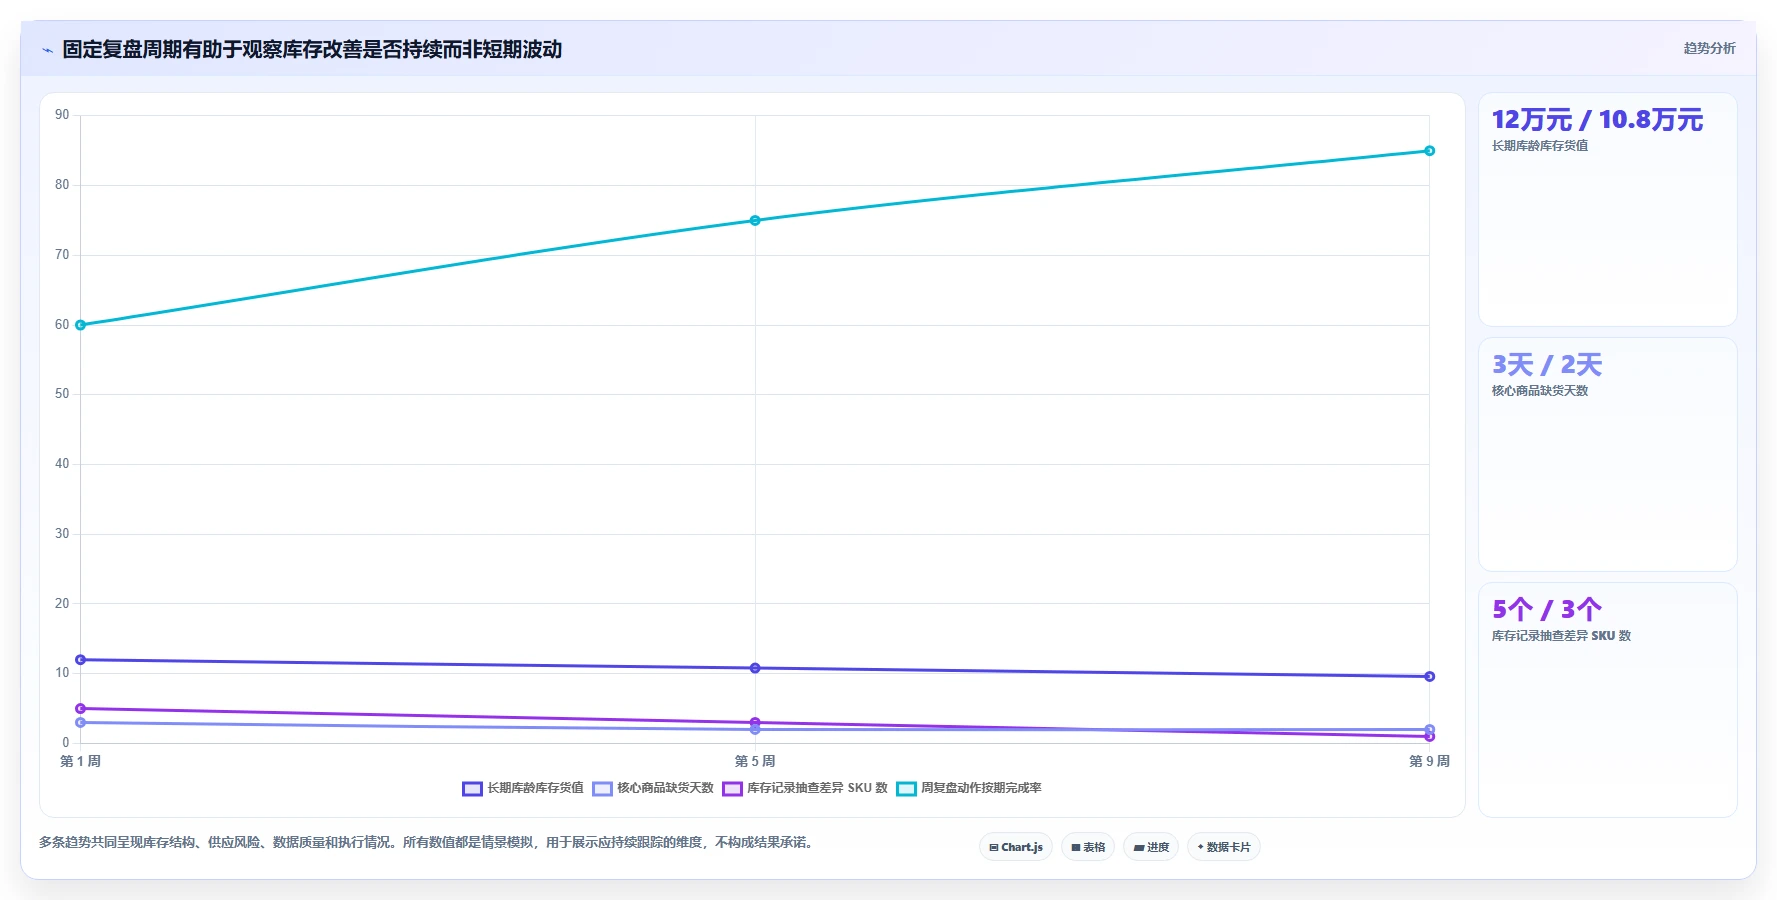Click the 第 1 周 x-axis label

coord(81,761)
